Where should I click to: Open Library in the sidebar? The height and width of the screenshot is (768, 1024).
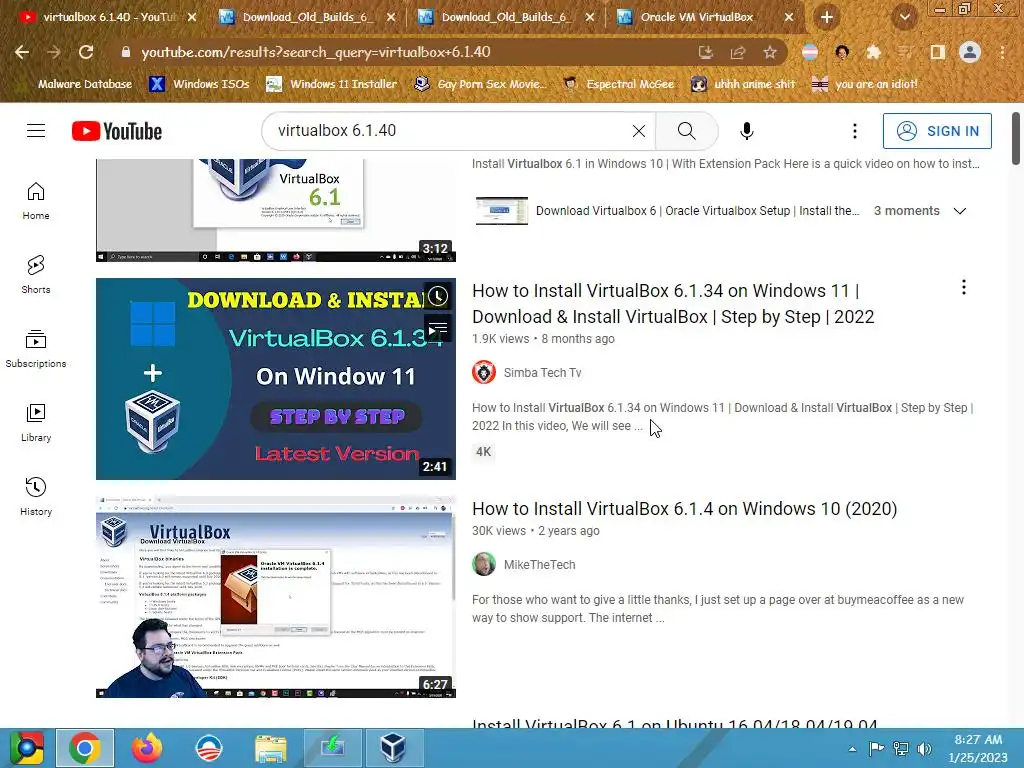tap(36, 423)
